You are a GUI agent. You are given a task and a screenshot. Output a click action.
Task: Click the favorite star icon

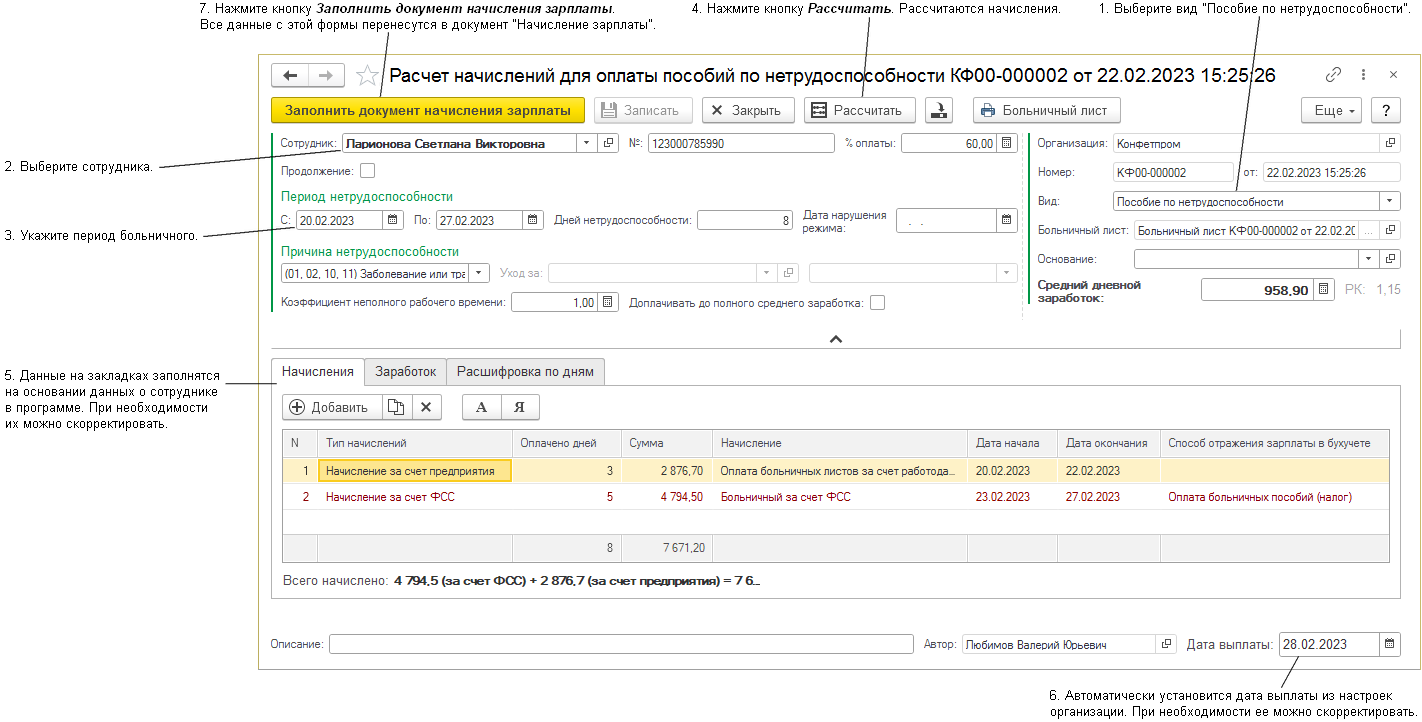(x=368, y=76)
